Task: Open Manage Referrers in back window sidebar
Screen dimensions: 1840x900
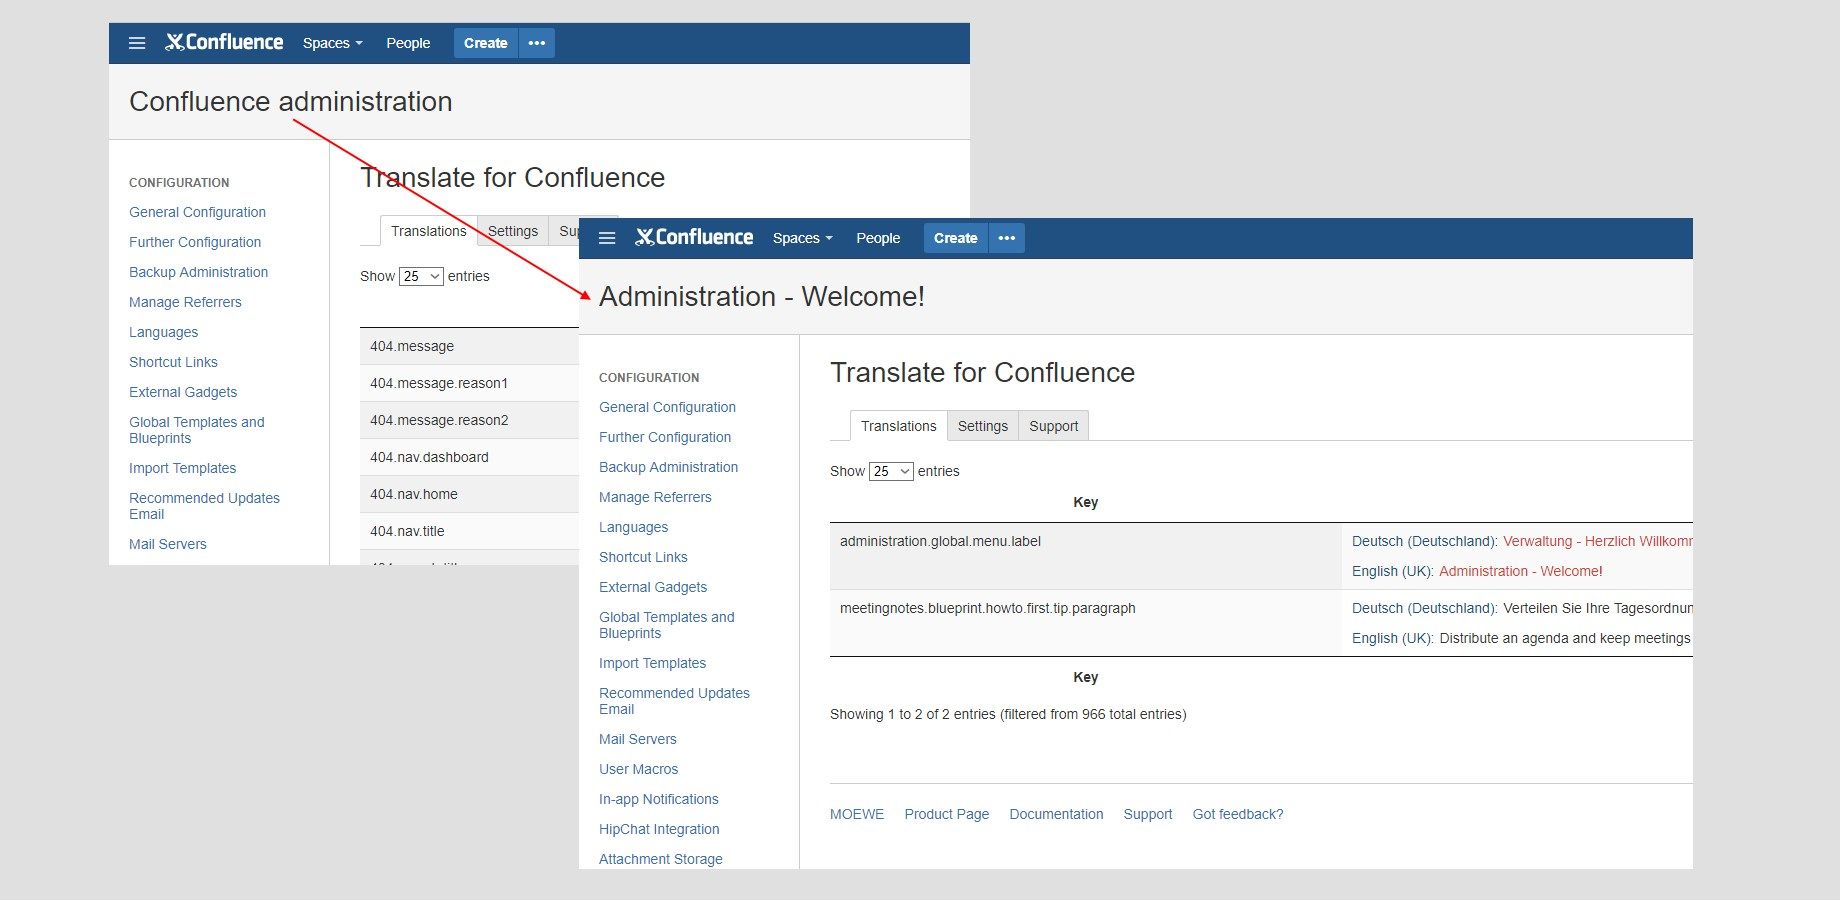Action: click(x=185, y=302)
